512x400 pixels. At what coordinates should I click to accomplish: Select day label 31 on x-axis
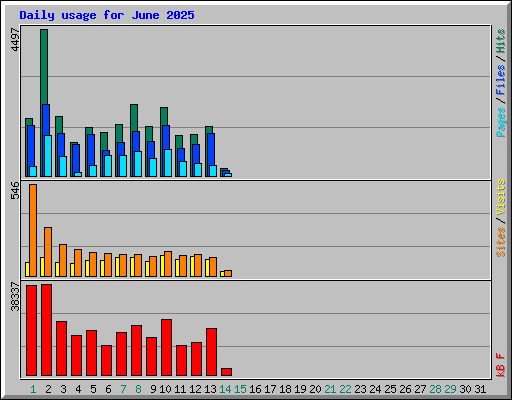point(480,389)
